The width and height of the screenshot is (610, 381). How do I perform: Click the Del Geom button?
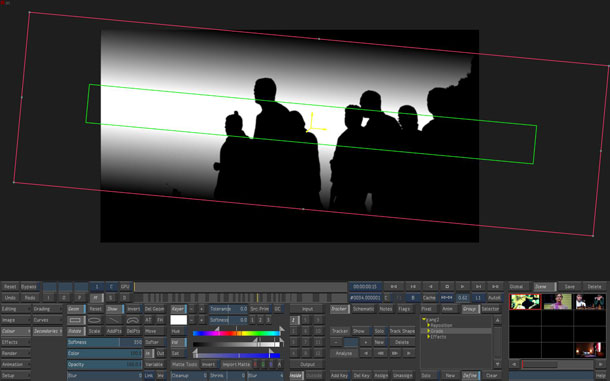click(x=154, y=309)
